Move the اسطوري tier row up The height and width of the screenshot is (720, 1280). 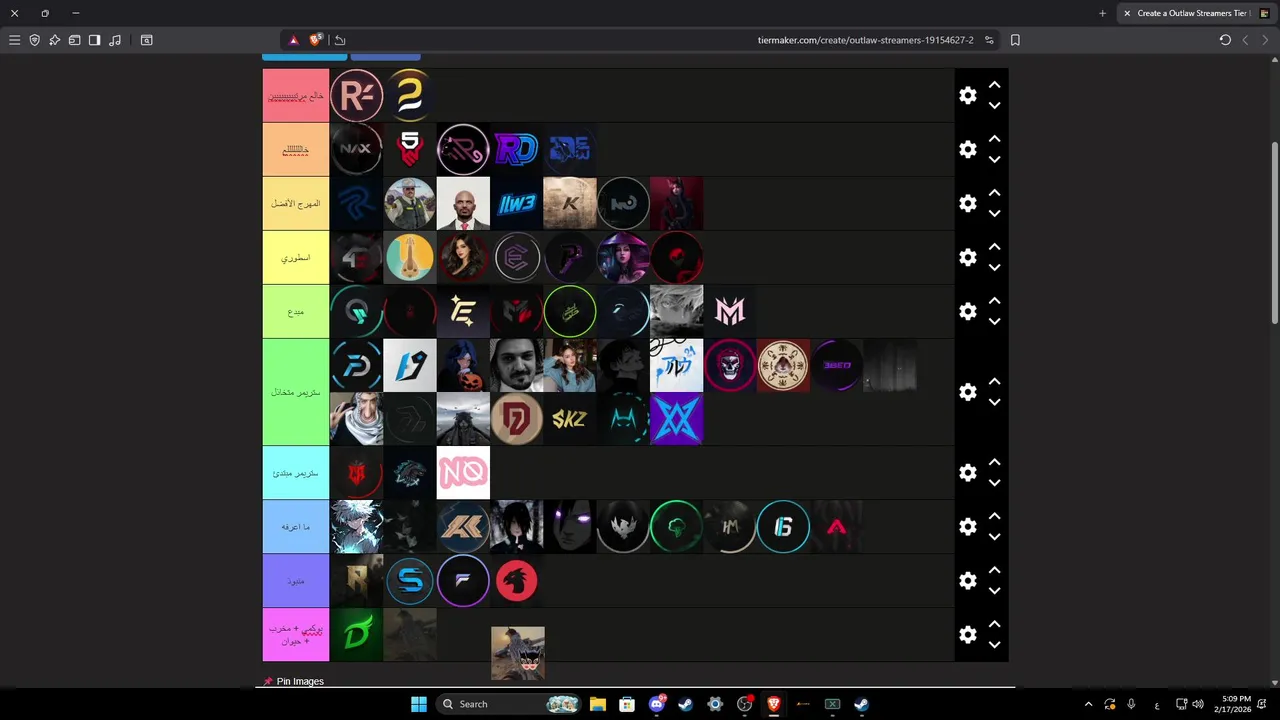[994, 247]
